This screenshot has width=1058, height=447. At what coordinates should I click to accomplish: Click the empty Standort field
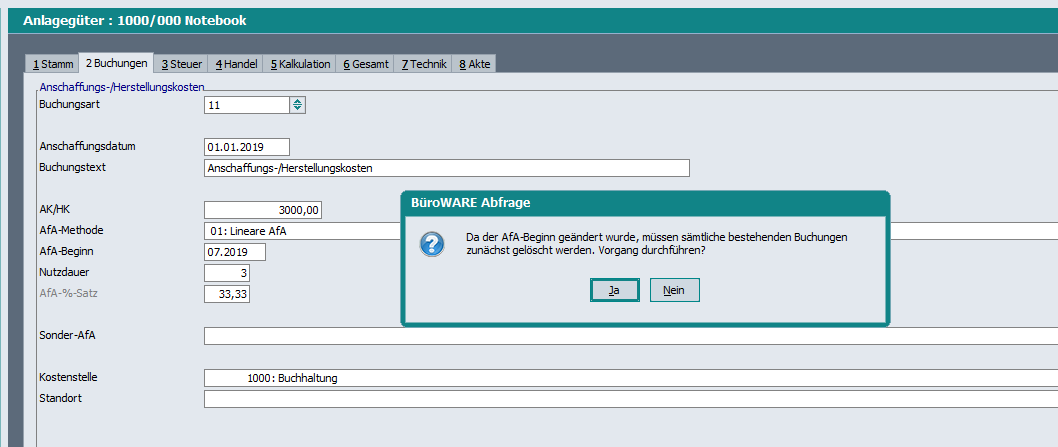click(630, 399)
